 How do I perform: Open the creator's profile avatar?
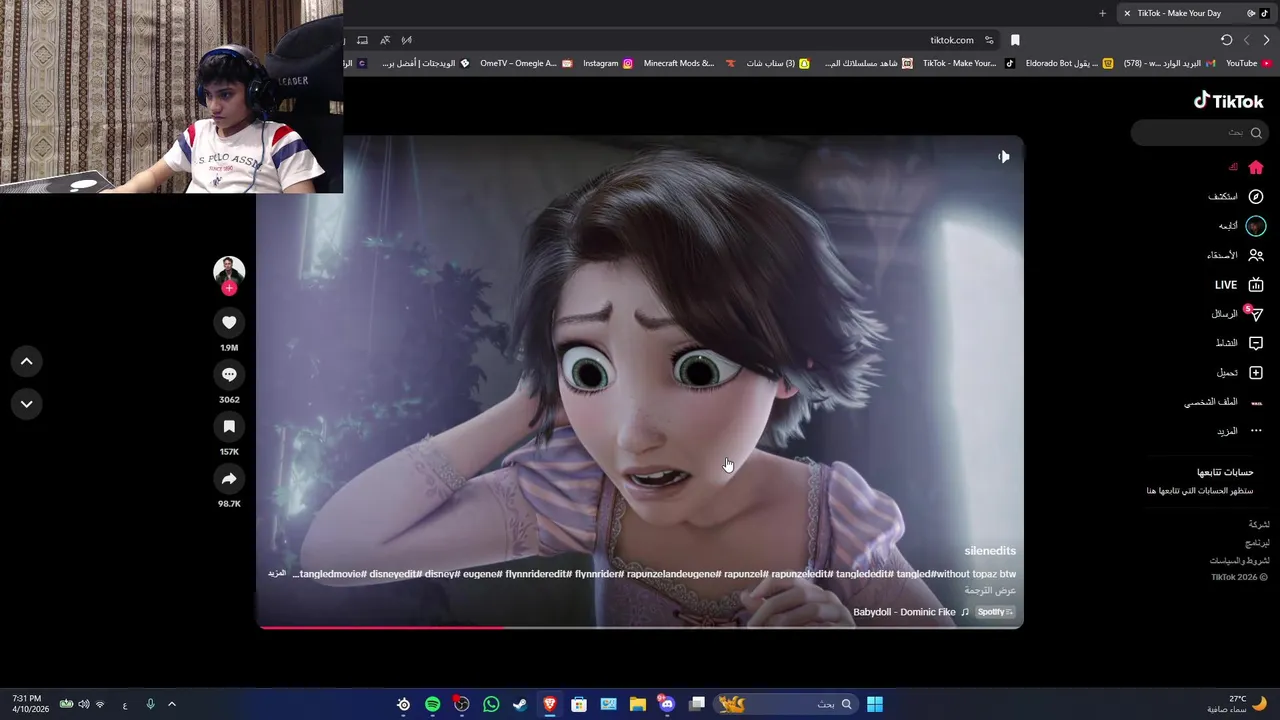[x=229, y=270]
